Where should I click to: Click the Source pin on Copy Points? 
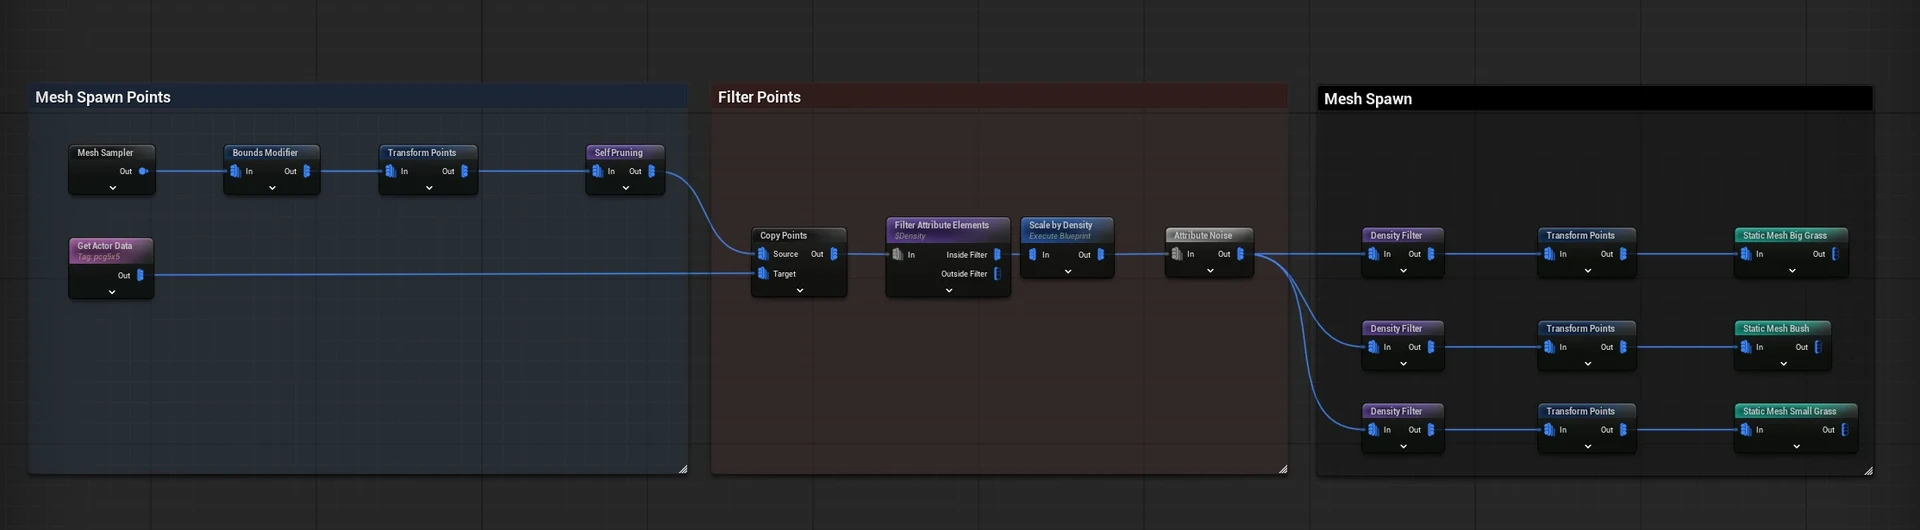coord(763,254)
